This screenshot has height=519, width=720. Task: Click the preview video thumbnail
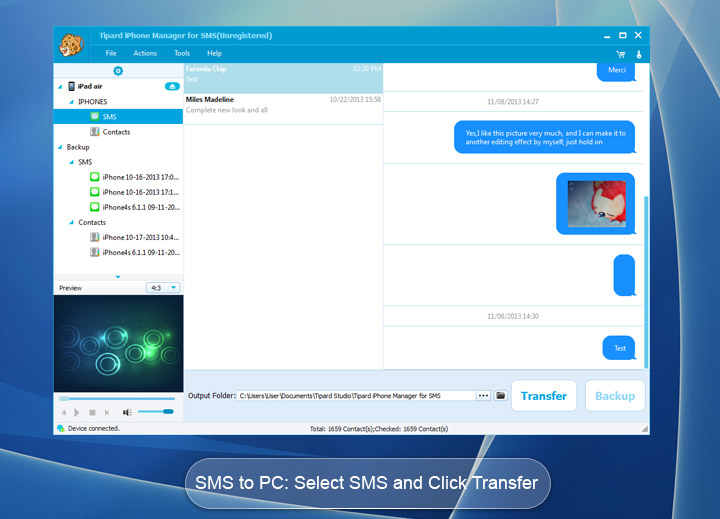[118, 344]
